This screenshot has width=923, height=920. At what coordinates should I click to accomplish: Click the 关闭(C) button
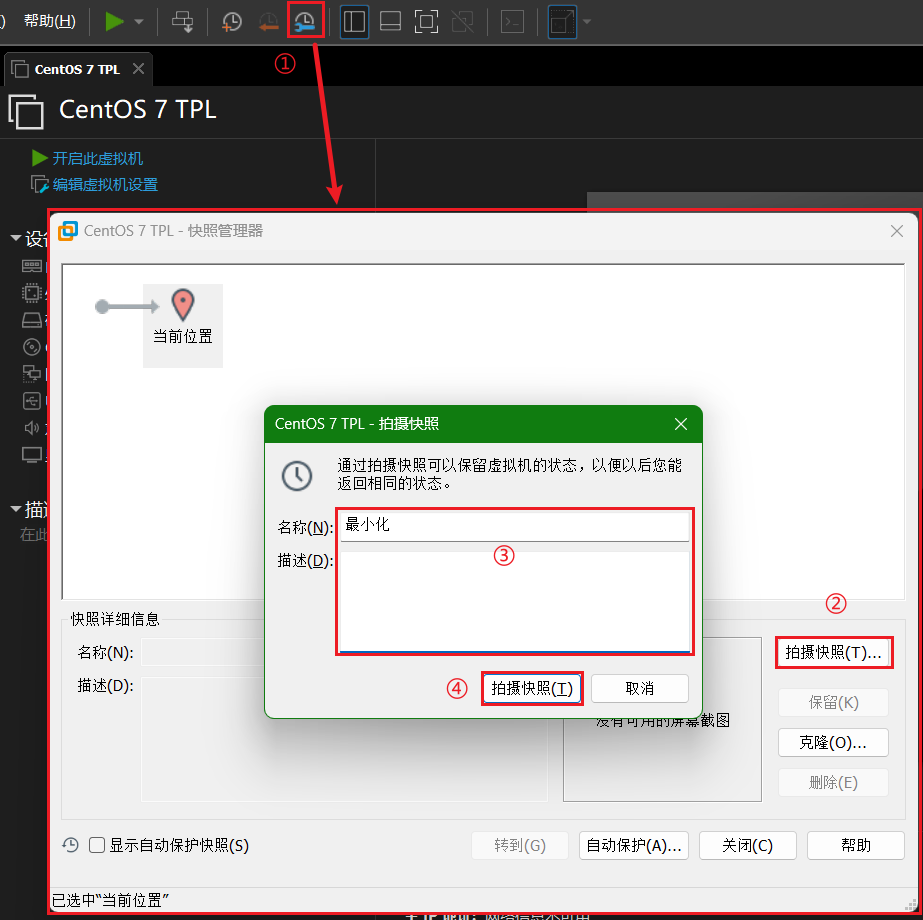tap(748, 845)
